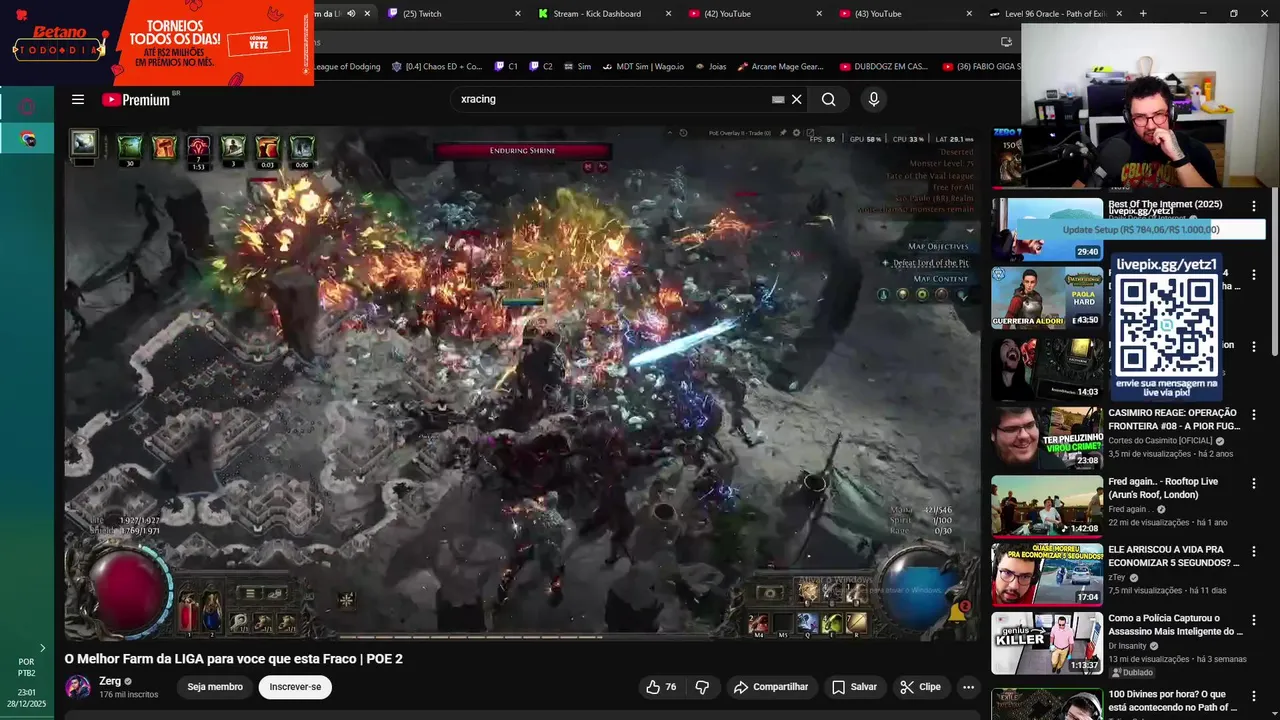
Task: Mute the playing tab via speaker icon
Action: [351, 13]
